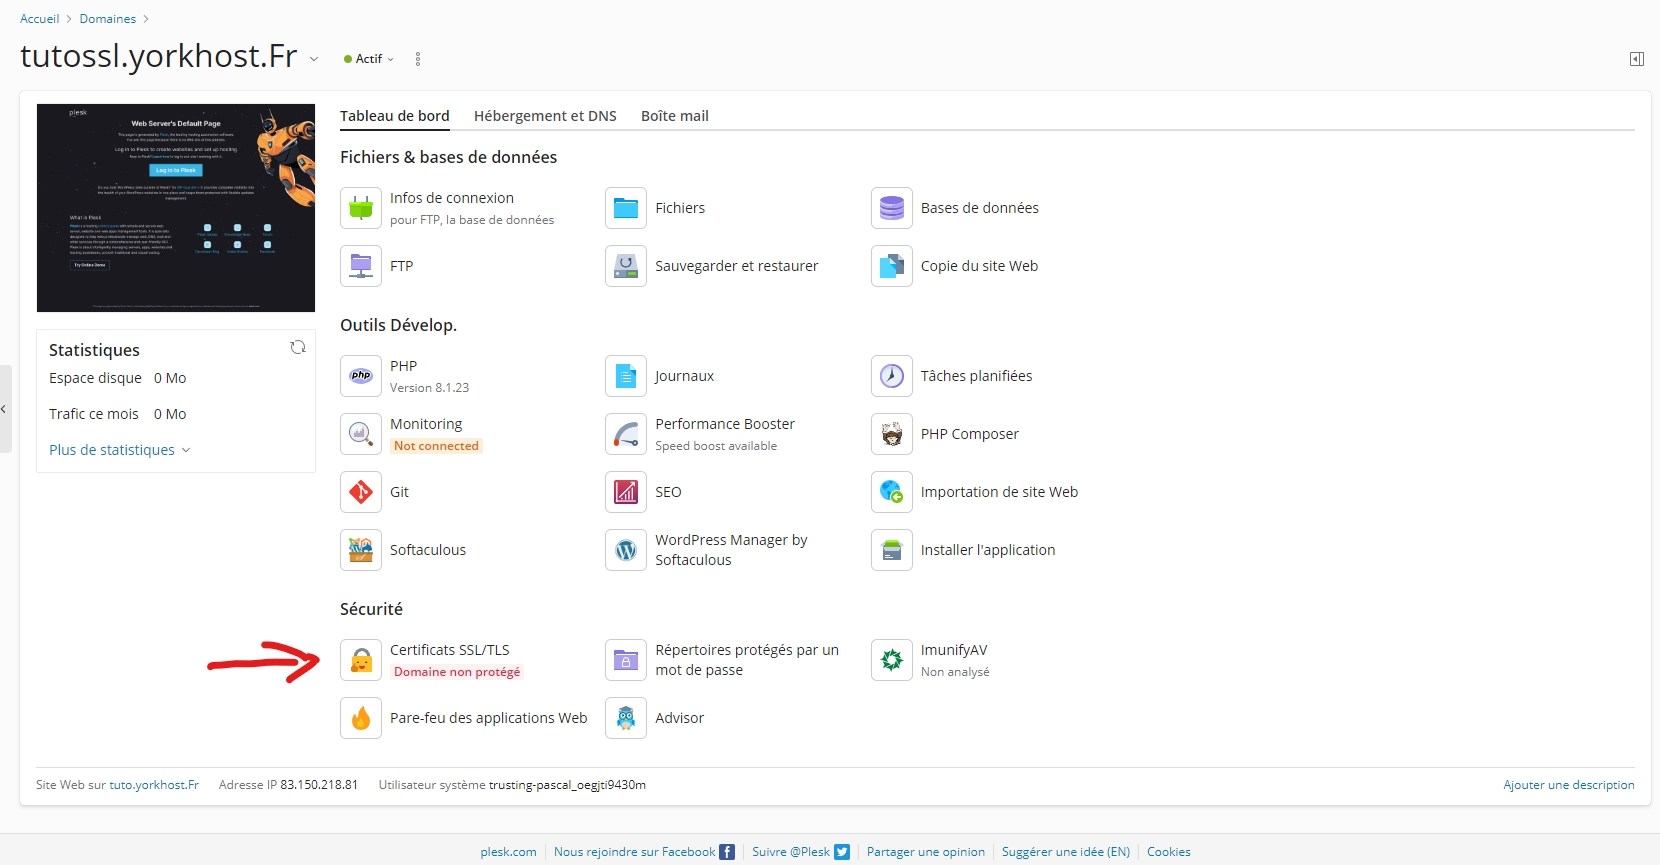The width and height of the screenshot is (1660, 865).
Task: Click the WordPress Manager icon
Action: tap(626, 550)
